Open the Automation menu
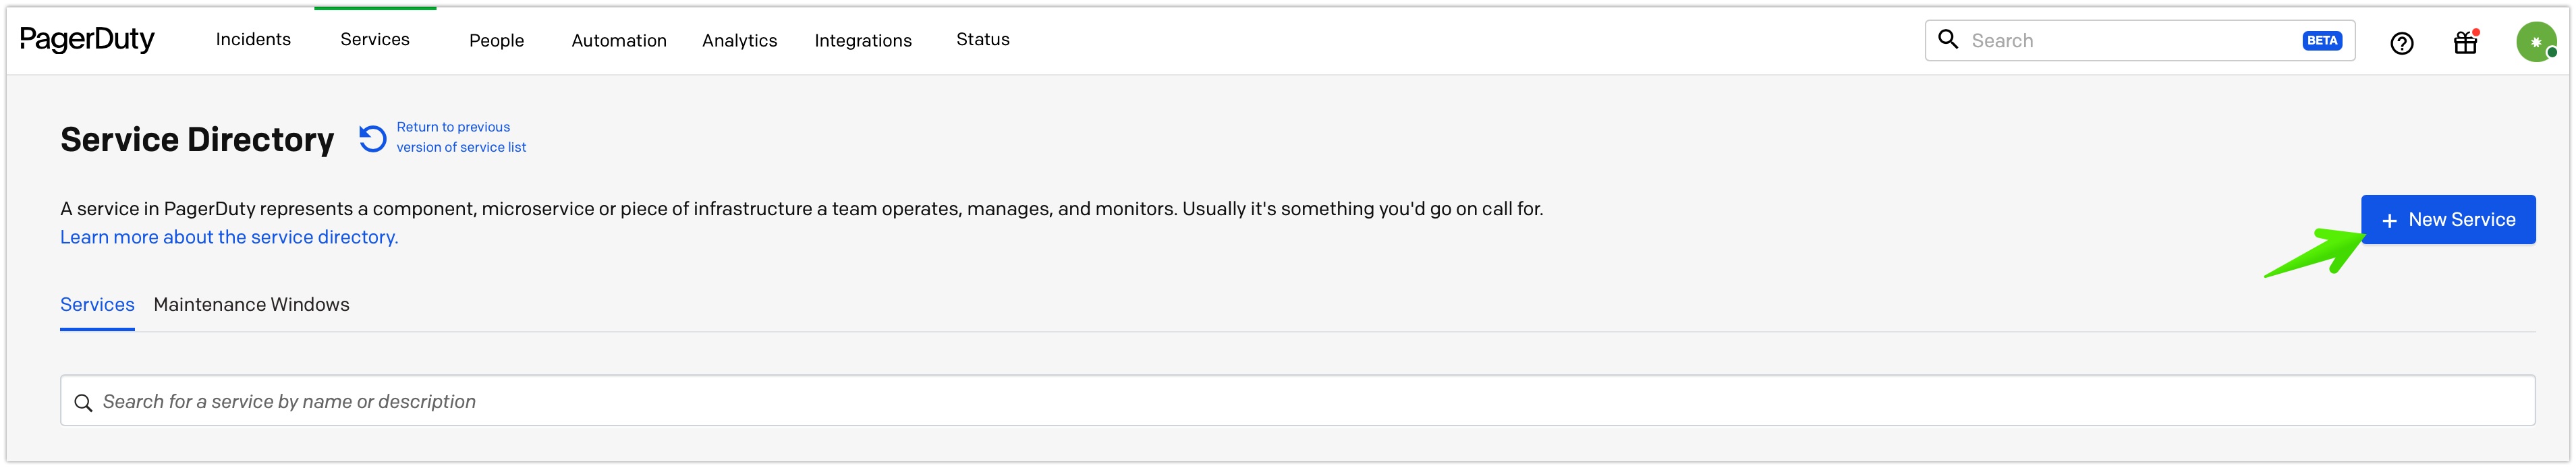Screen dimensions: 2576x468 pos(619,40)
